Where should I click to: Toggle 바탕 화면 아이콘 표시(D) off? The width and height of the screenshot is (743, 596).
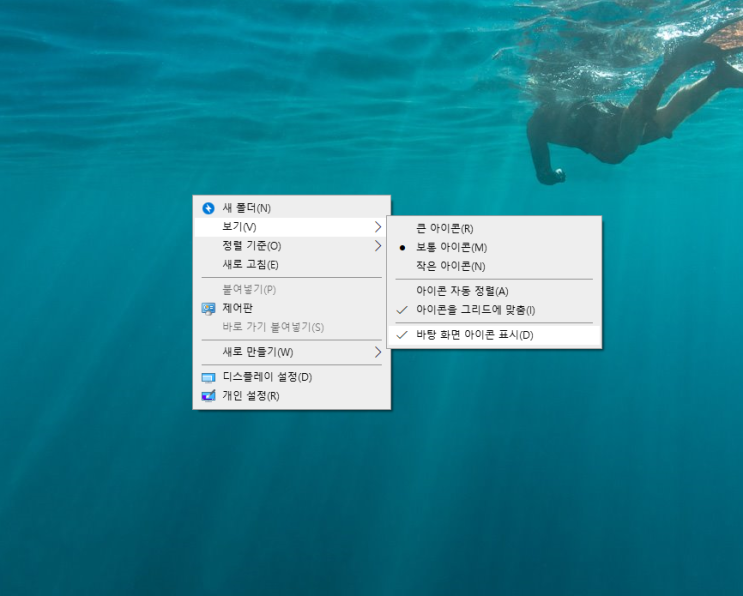495,335
